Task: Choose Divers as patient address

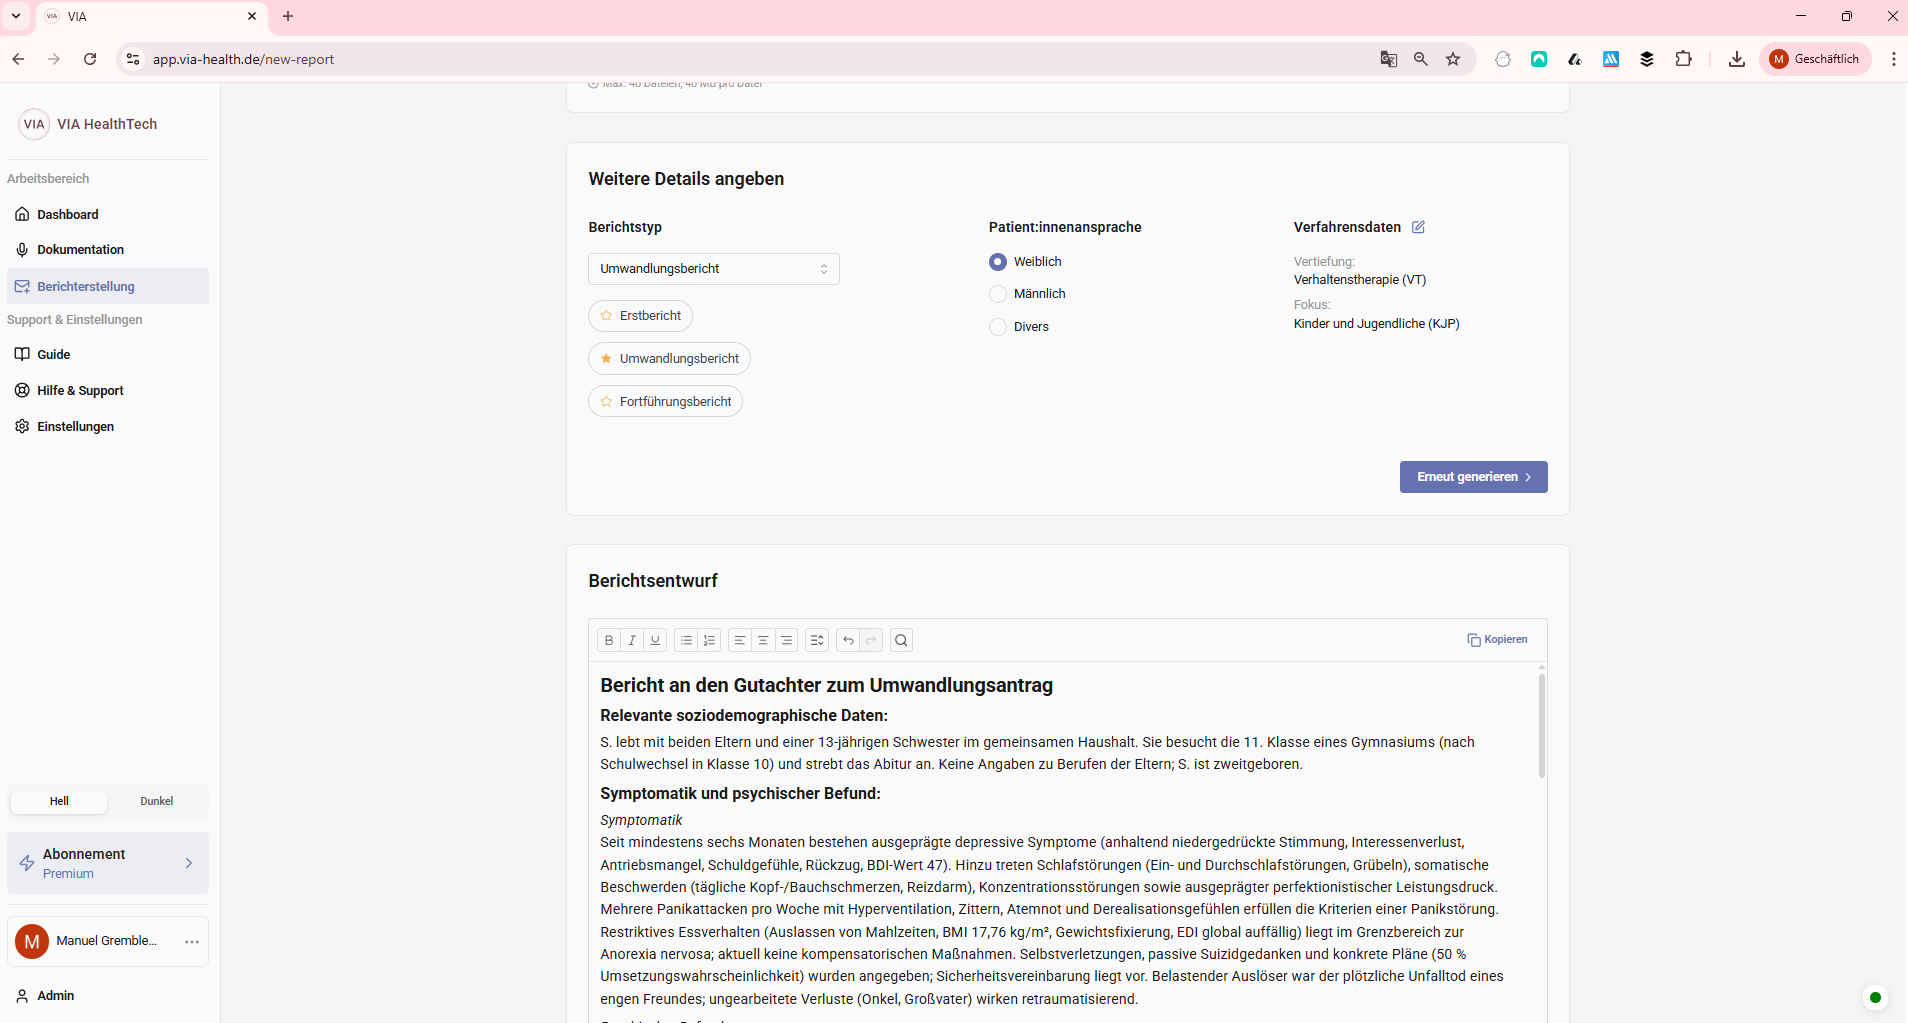Action: coord(998,327)
